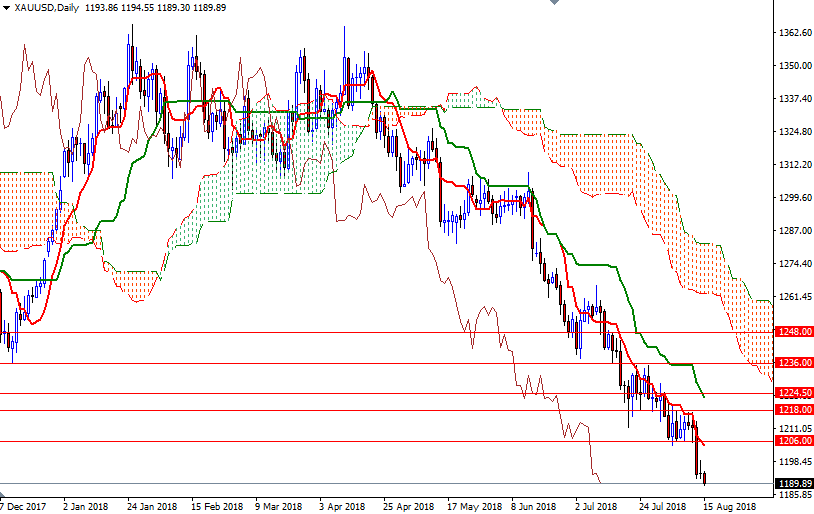Select the 1248.00 red price level tag

tap(793, 332)
